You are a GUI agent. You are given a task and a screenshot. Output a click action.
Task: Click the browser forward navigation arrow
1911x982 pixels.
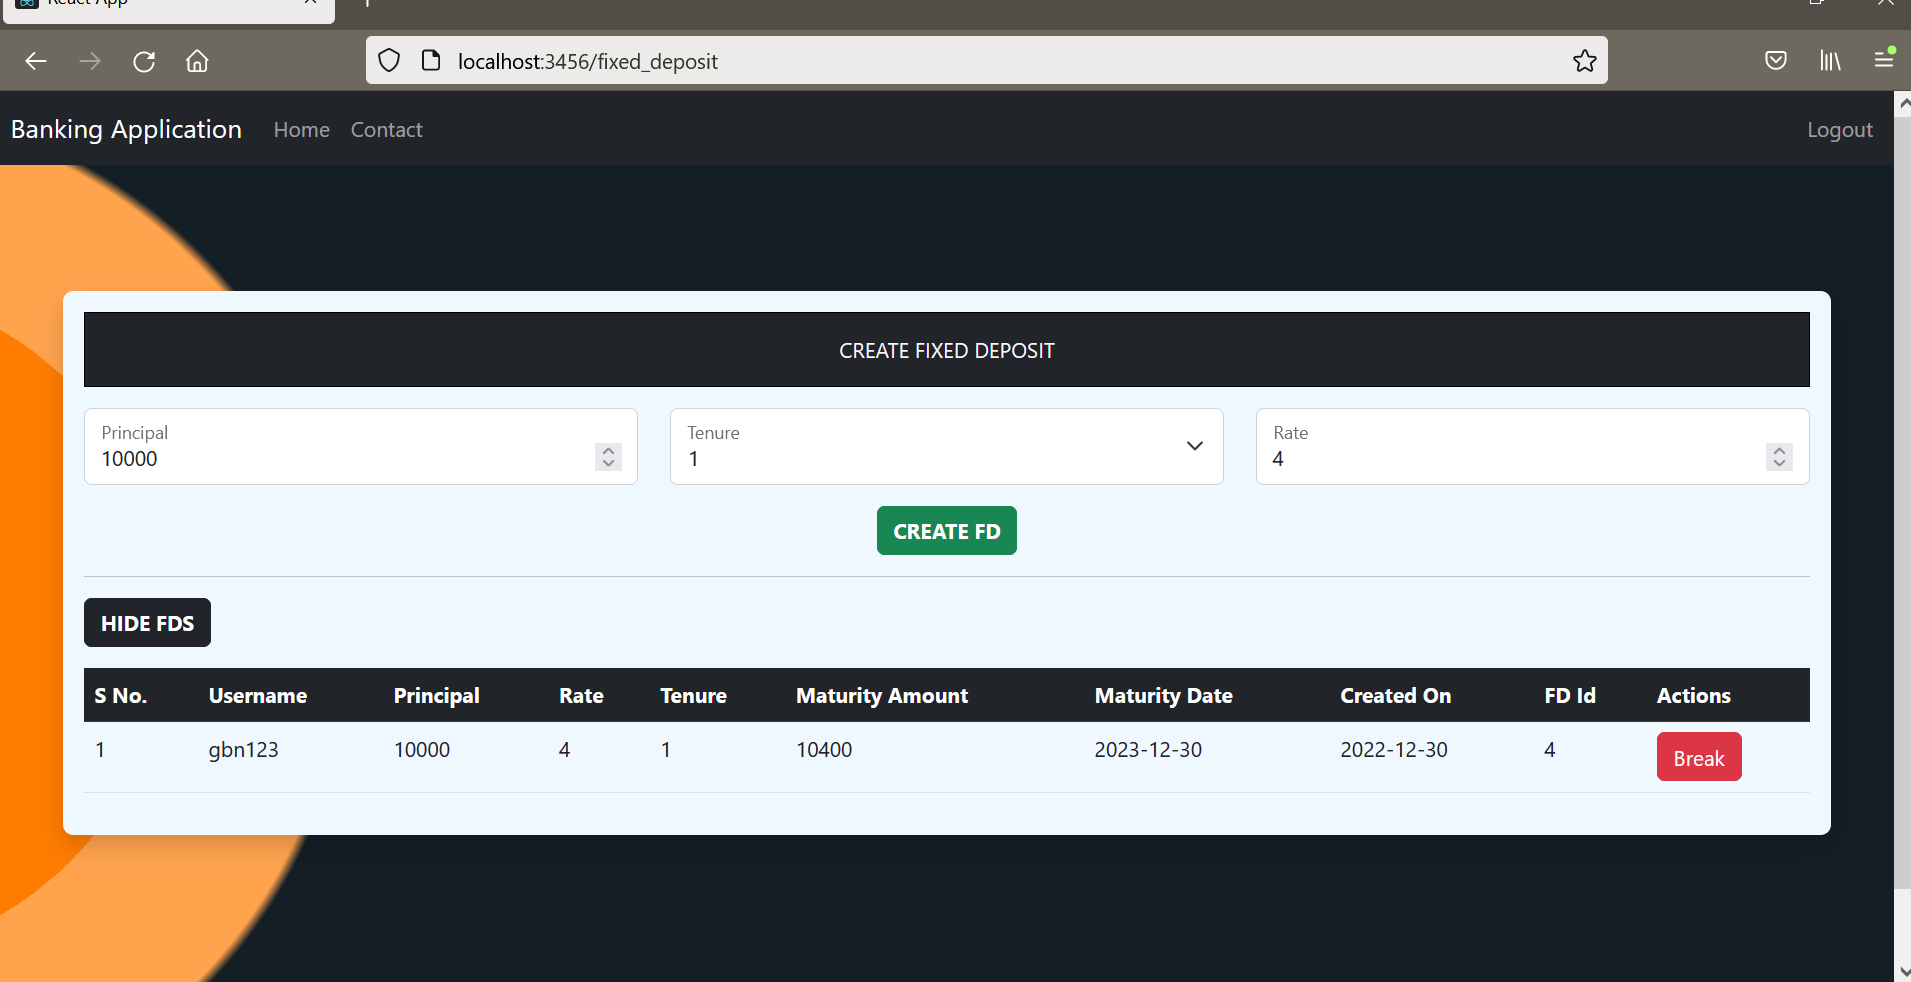click(89, 61)
